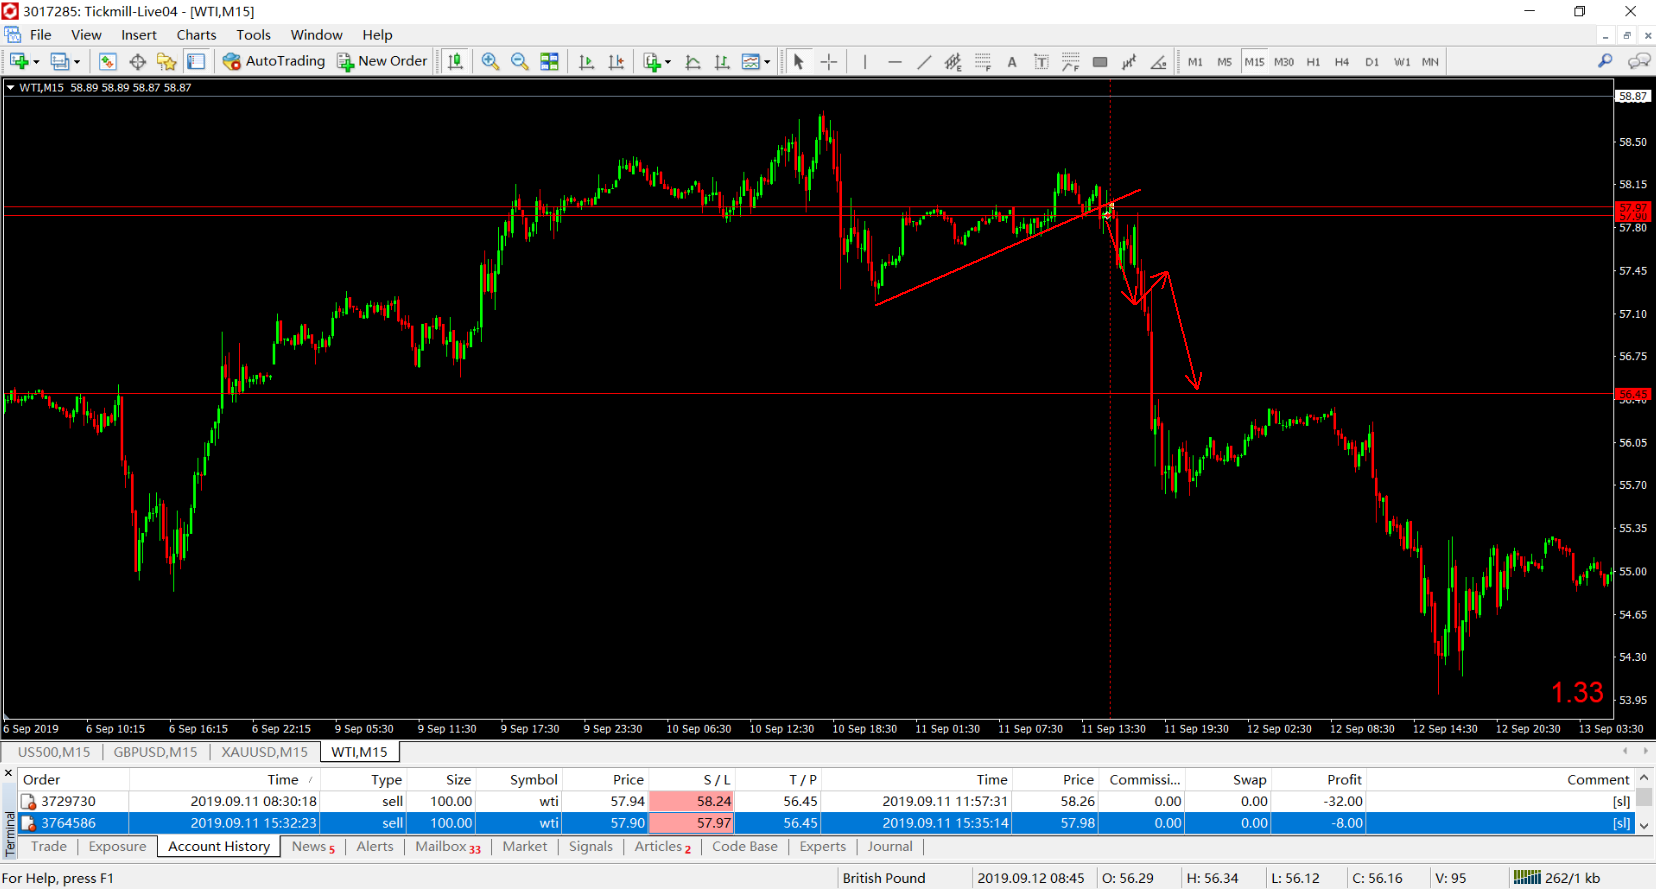Select the Rectangle shape tool
Viewport: 1656px width, 889px height.
pyautogui.click(x=1100, y=62)
